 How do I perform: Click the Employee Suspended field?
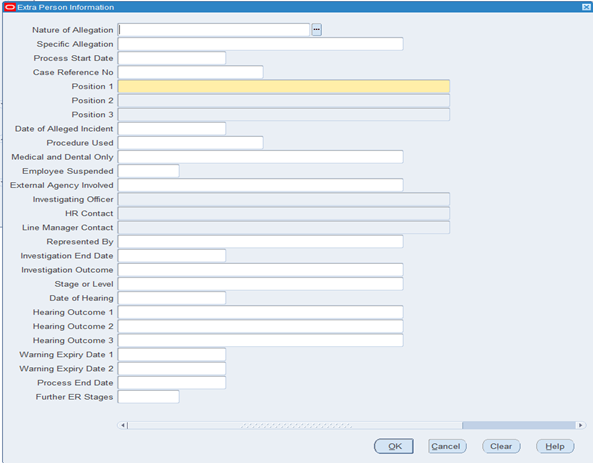pyautogui.click(x=148, y=171)
